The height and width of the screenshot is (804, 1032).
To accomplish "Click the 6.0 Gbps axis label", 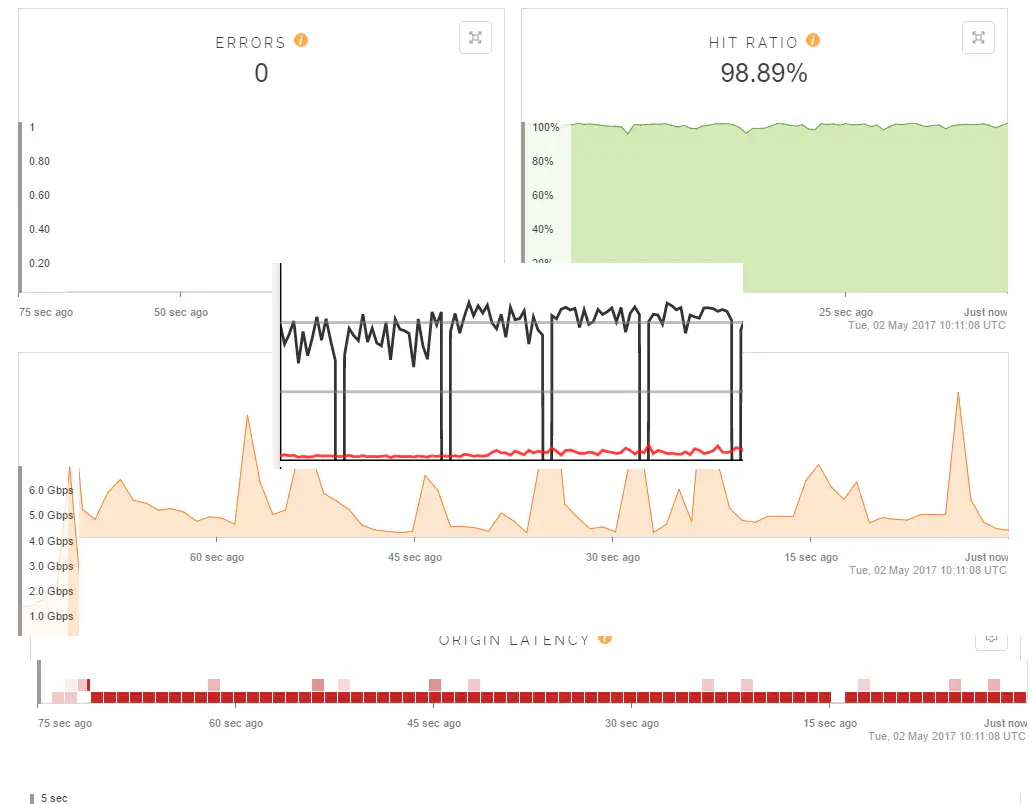I will pyautogui.click(x=50, y=490).
